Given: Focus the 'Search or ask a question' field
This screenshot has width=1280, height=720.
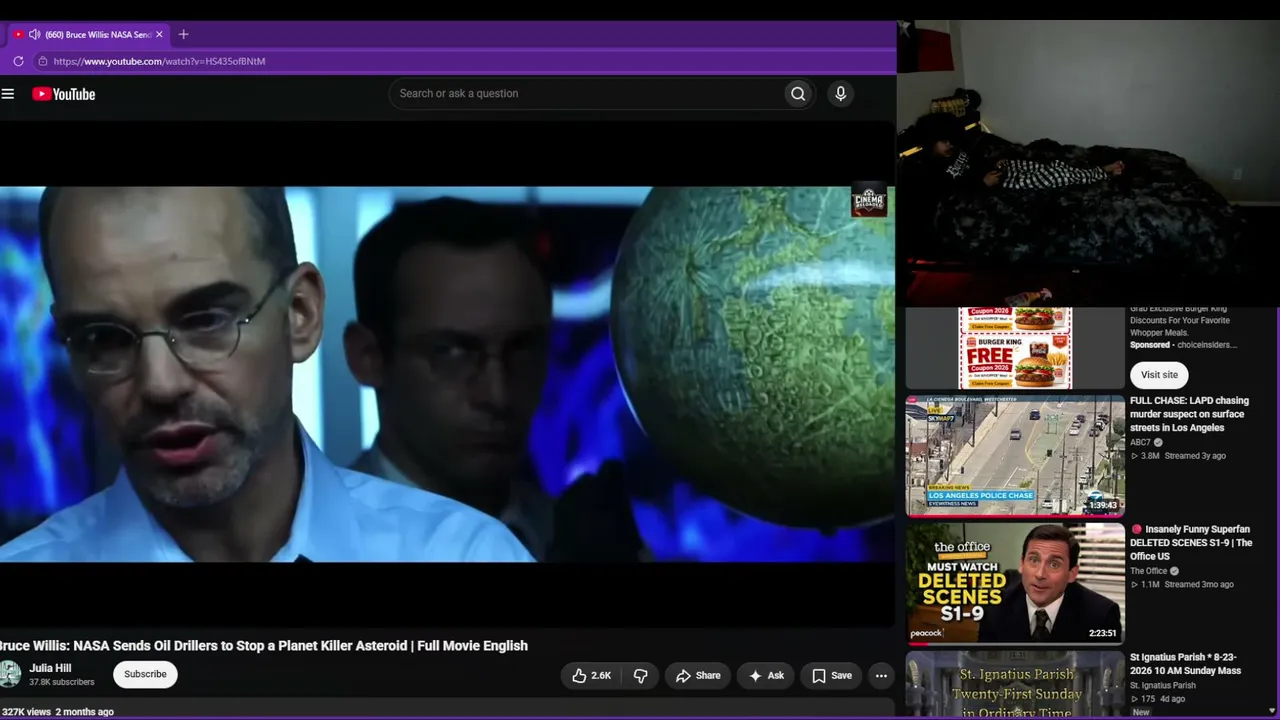Looking at the screenshot, I should pyautogui.click(x=586, y=94).
